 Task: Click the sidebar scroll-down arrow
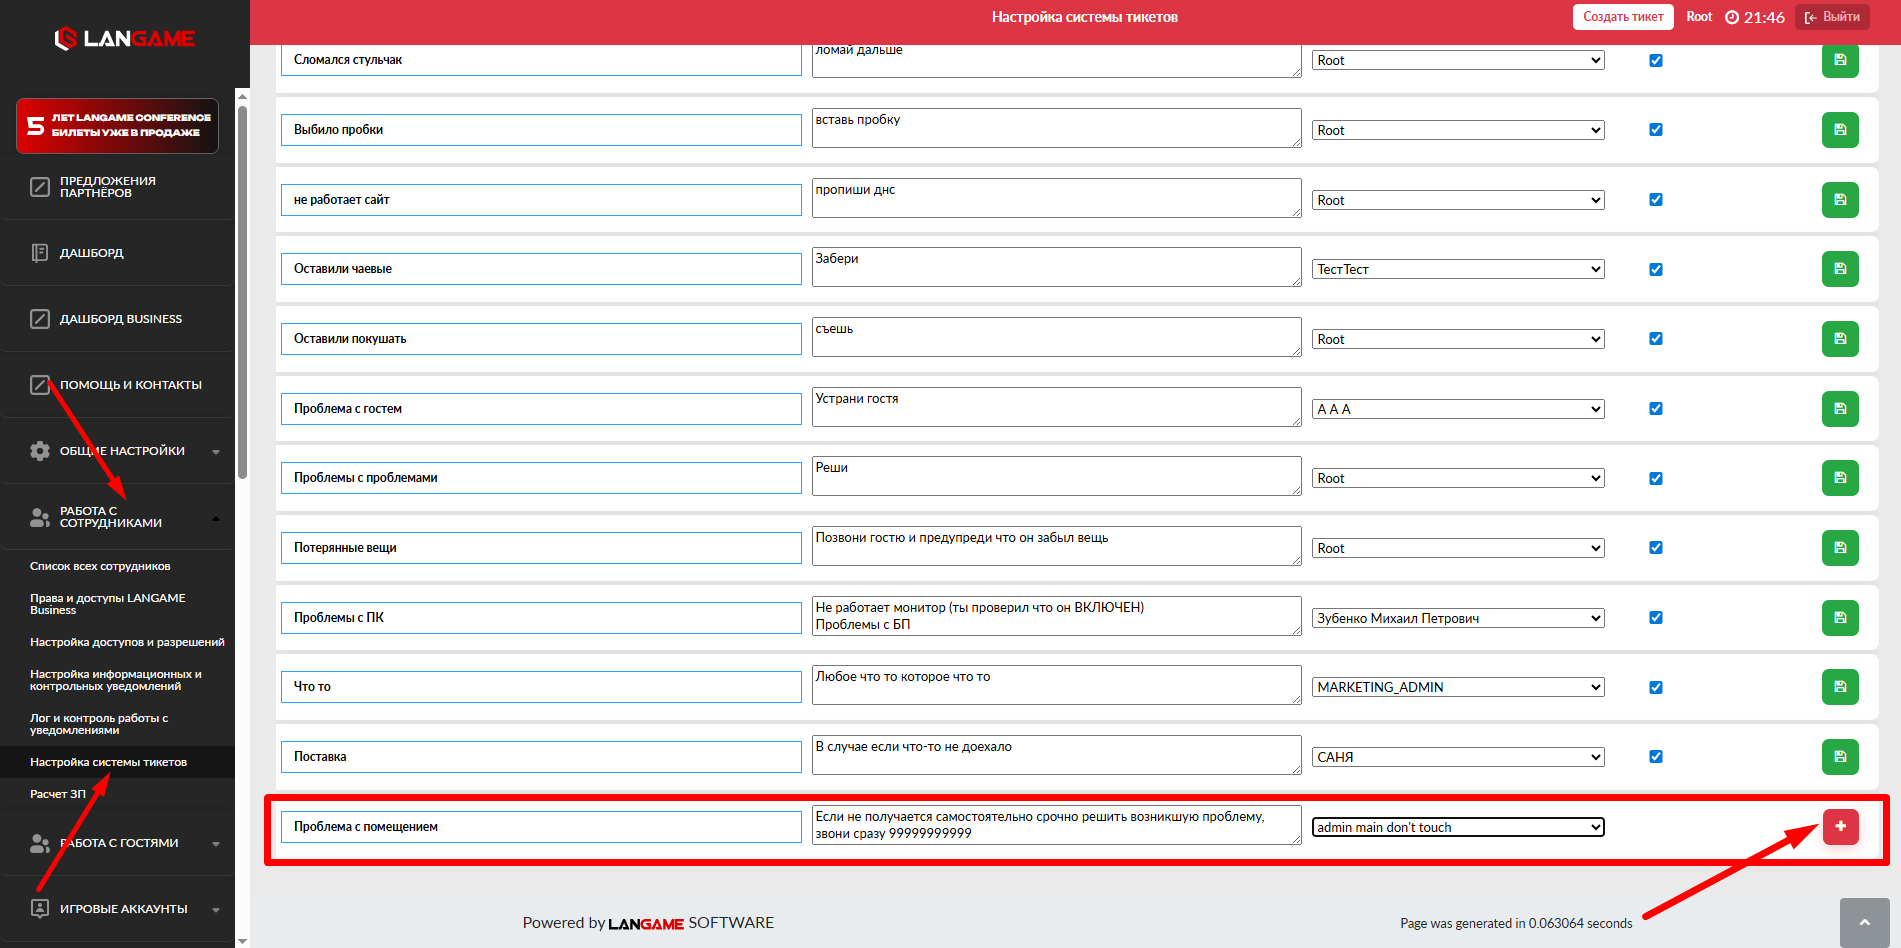(242, 941)
